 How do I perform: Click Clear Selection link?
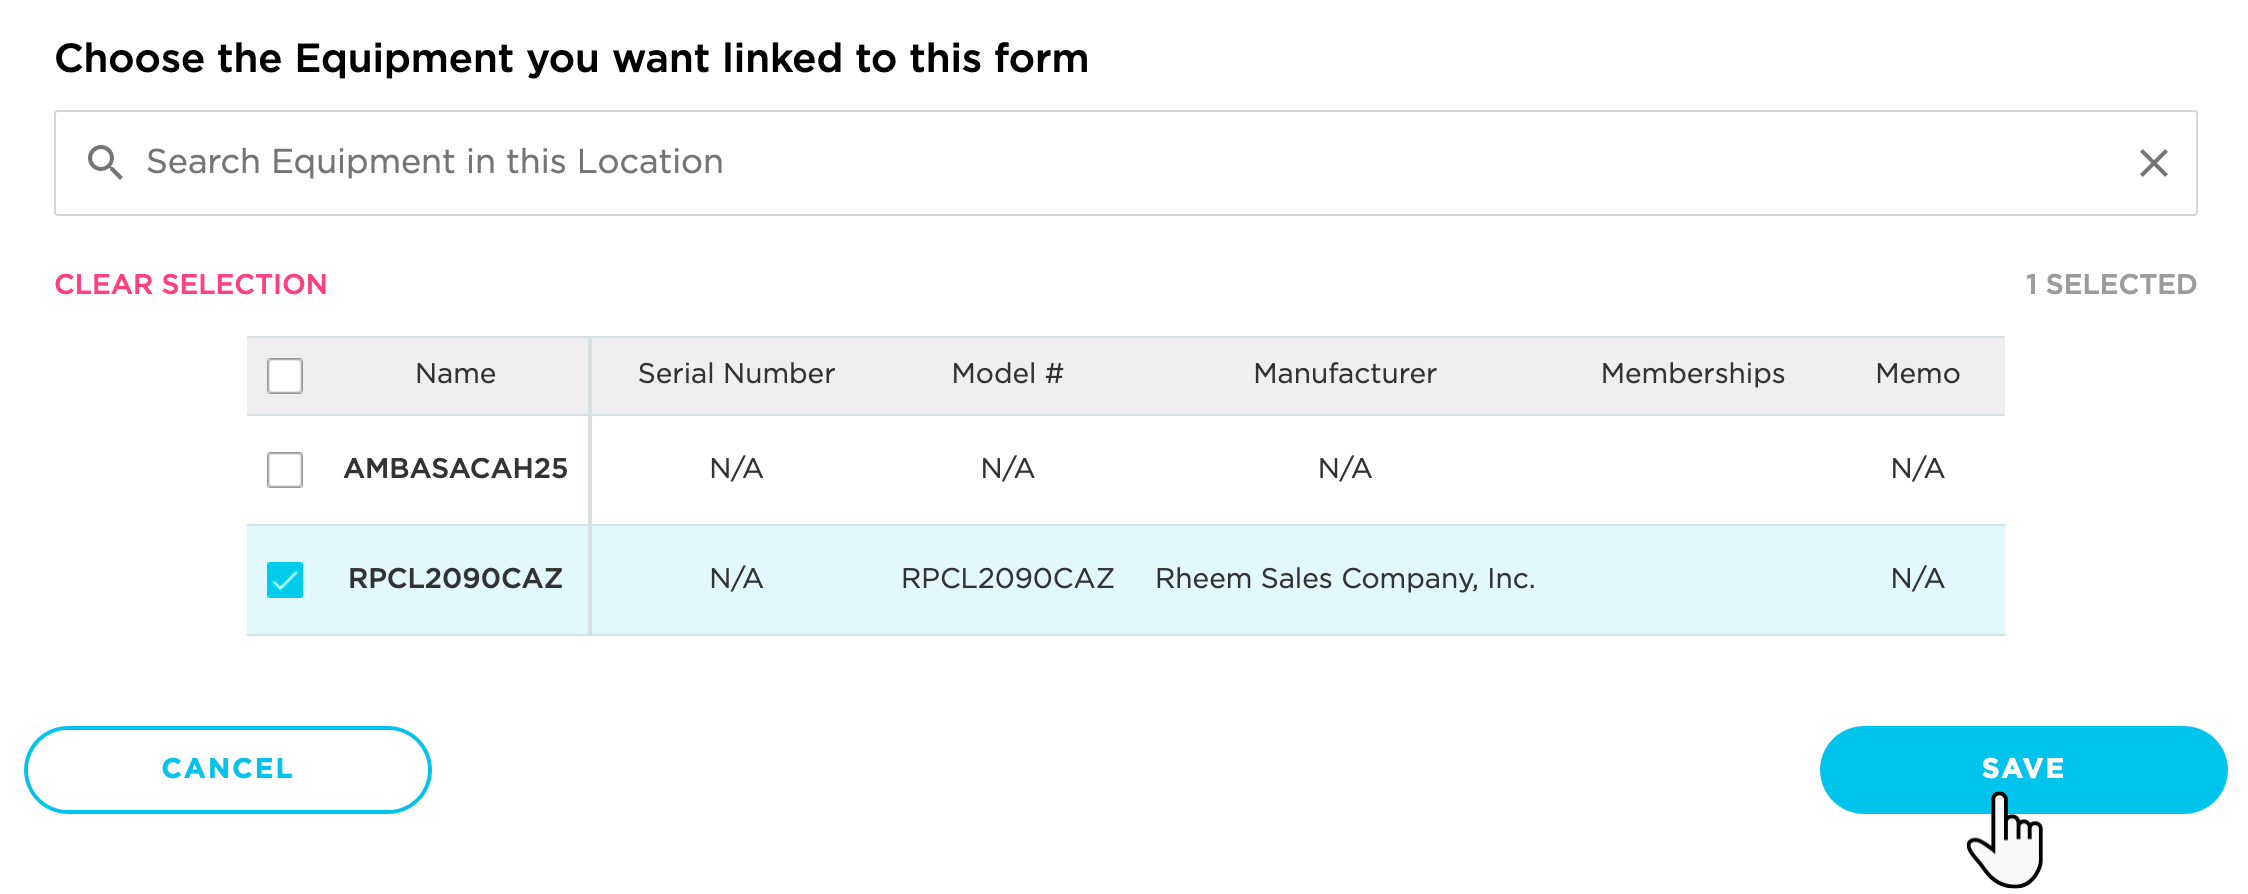(191, 284)
